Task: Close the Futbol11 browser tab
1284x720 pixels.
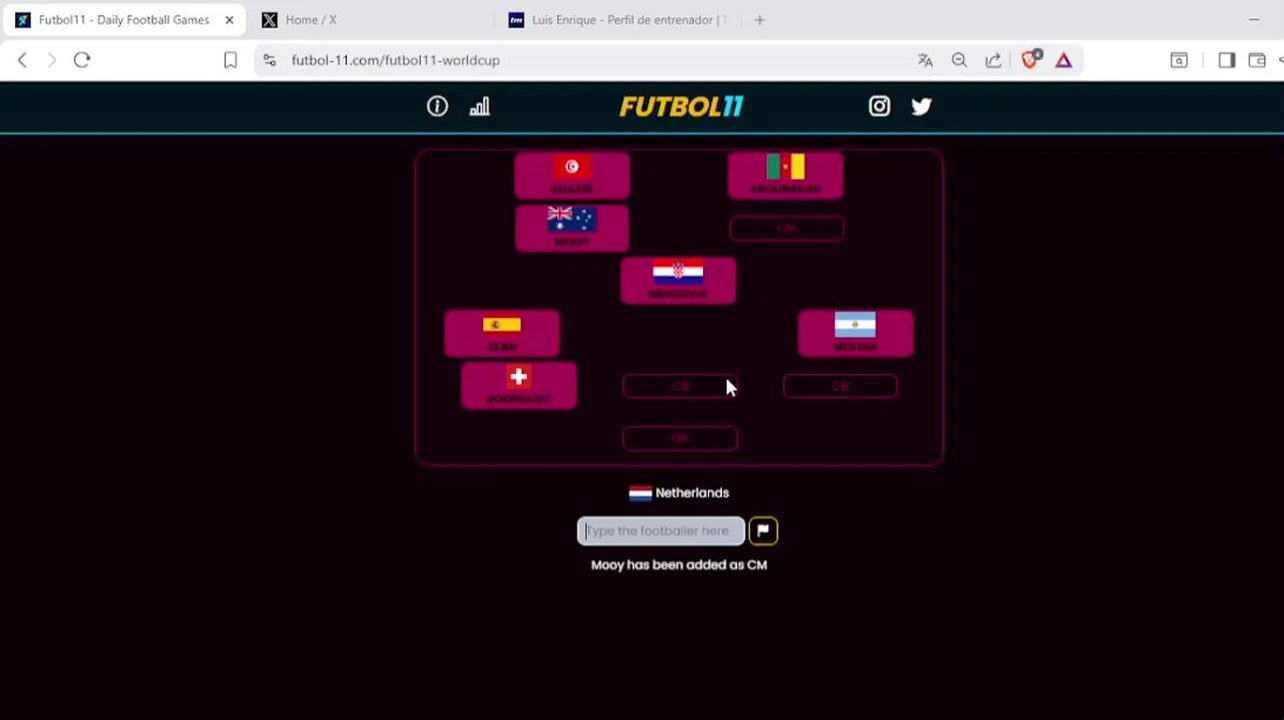Action: point(230,20)
